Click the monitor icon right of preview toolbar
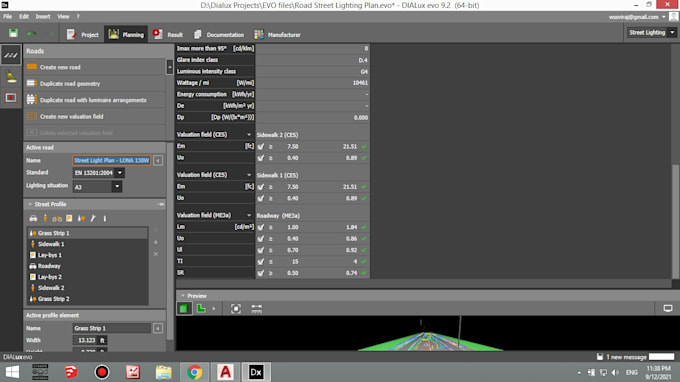Screen dimensions: 680x382 click(x=667, y=308)
